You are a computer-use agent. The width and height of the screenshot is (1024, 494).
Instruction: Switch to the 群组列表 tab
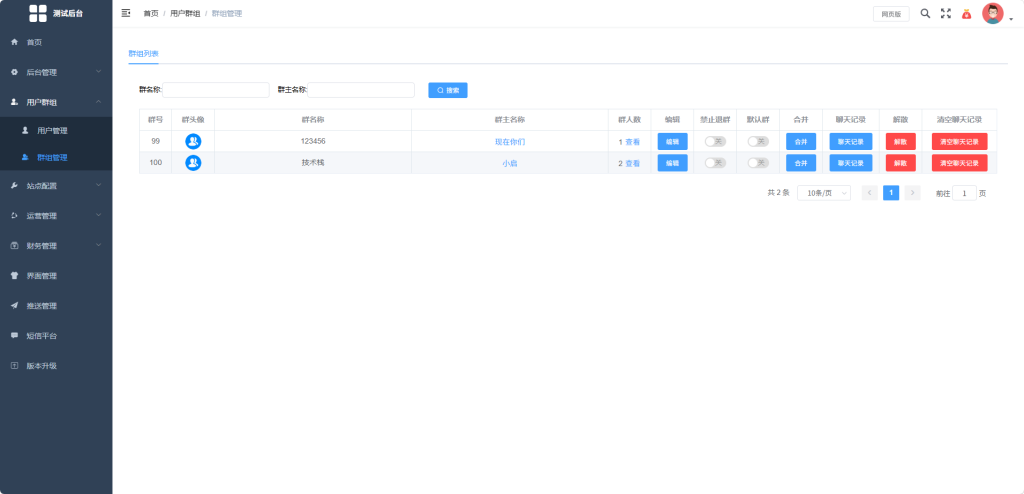[143, 53]
